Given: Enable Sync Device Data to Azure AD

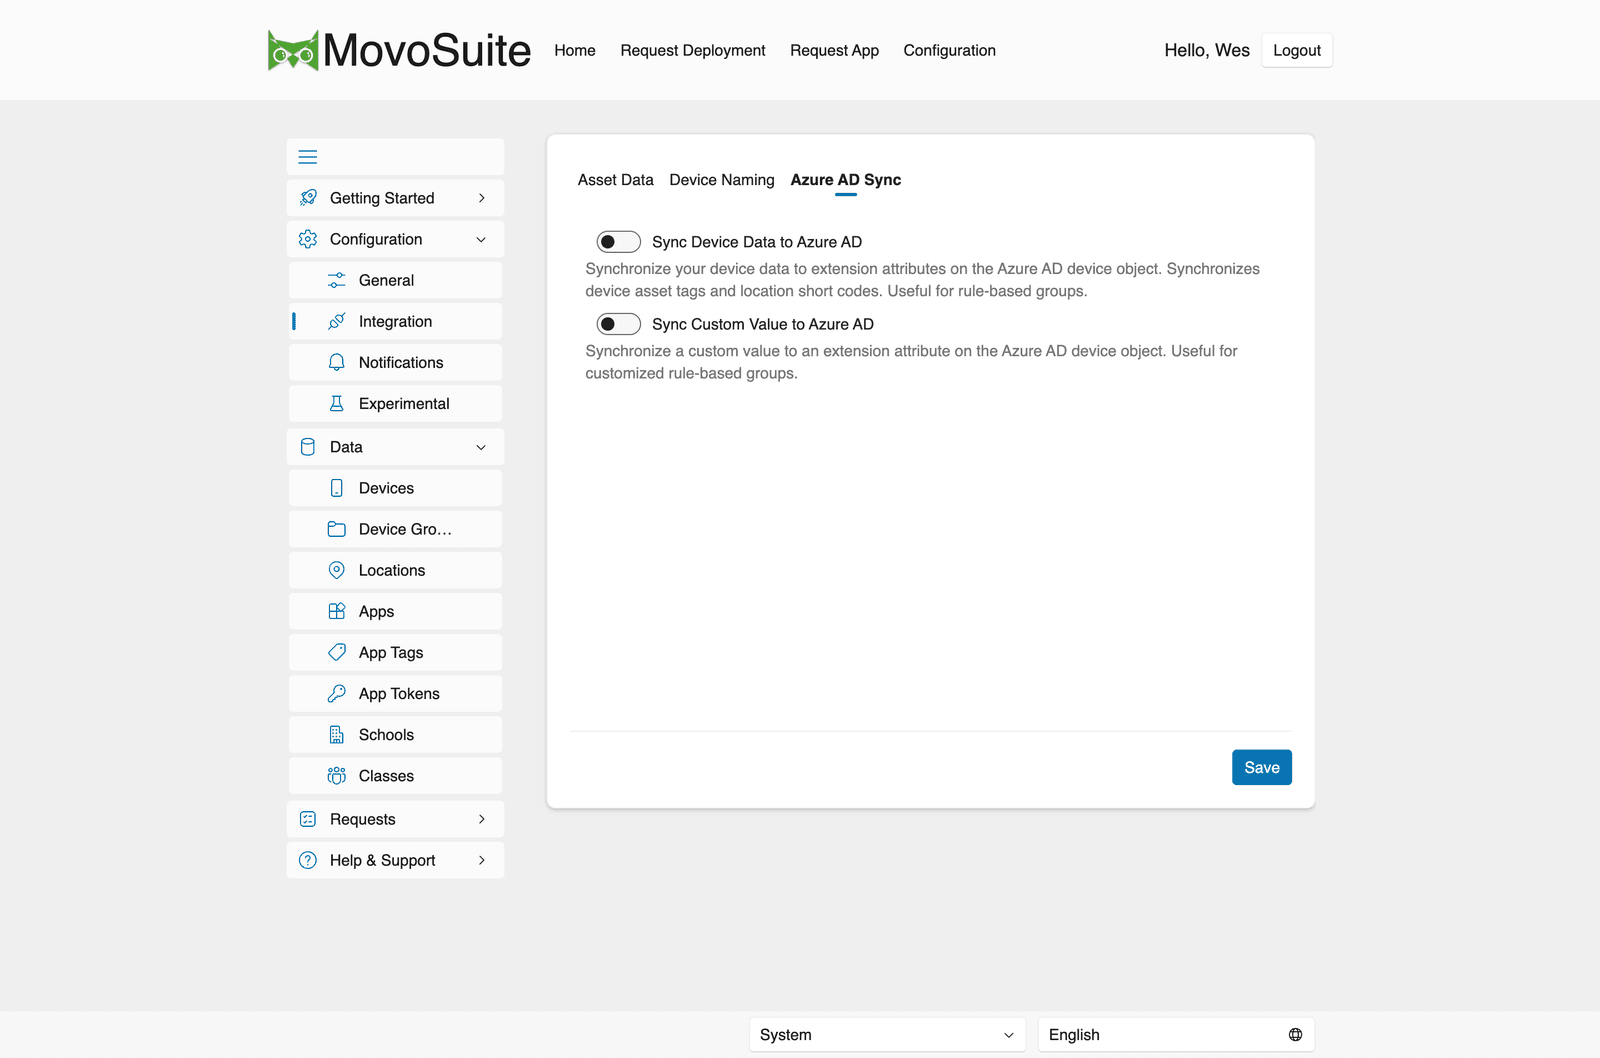Looking at the screenshot, I should pyautogui.click(x=619, y=242).
